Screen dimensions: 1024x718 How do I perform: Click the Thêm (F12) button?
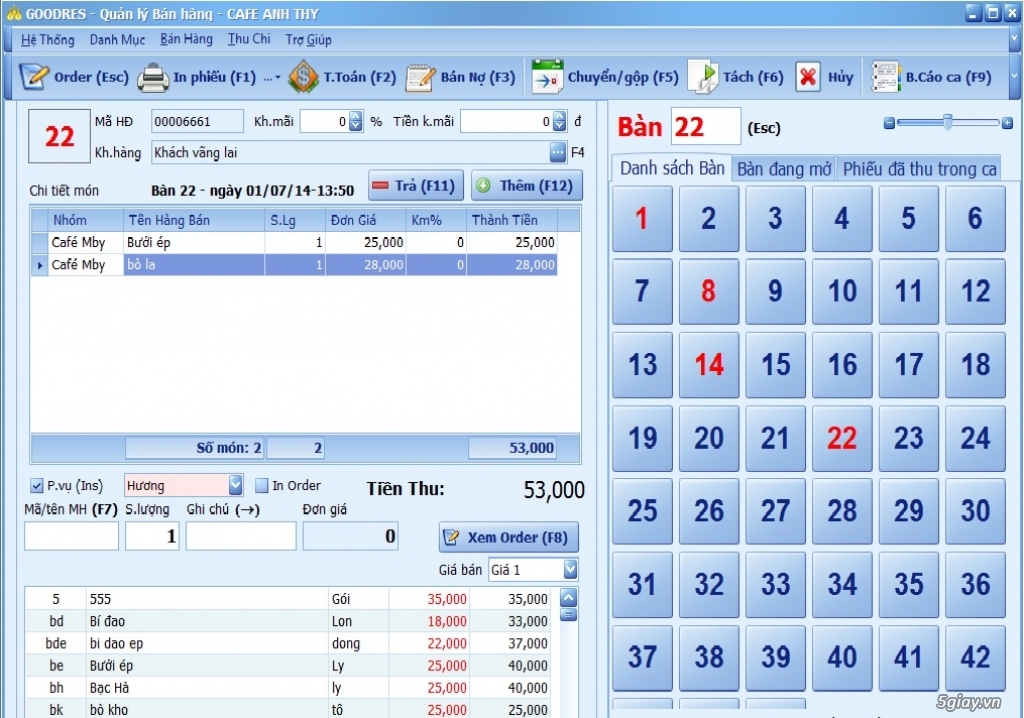(526, 186)
